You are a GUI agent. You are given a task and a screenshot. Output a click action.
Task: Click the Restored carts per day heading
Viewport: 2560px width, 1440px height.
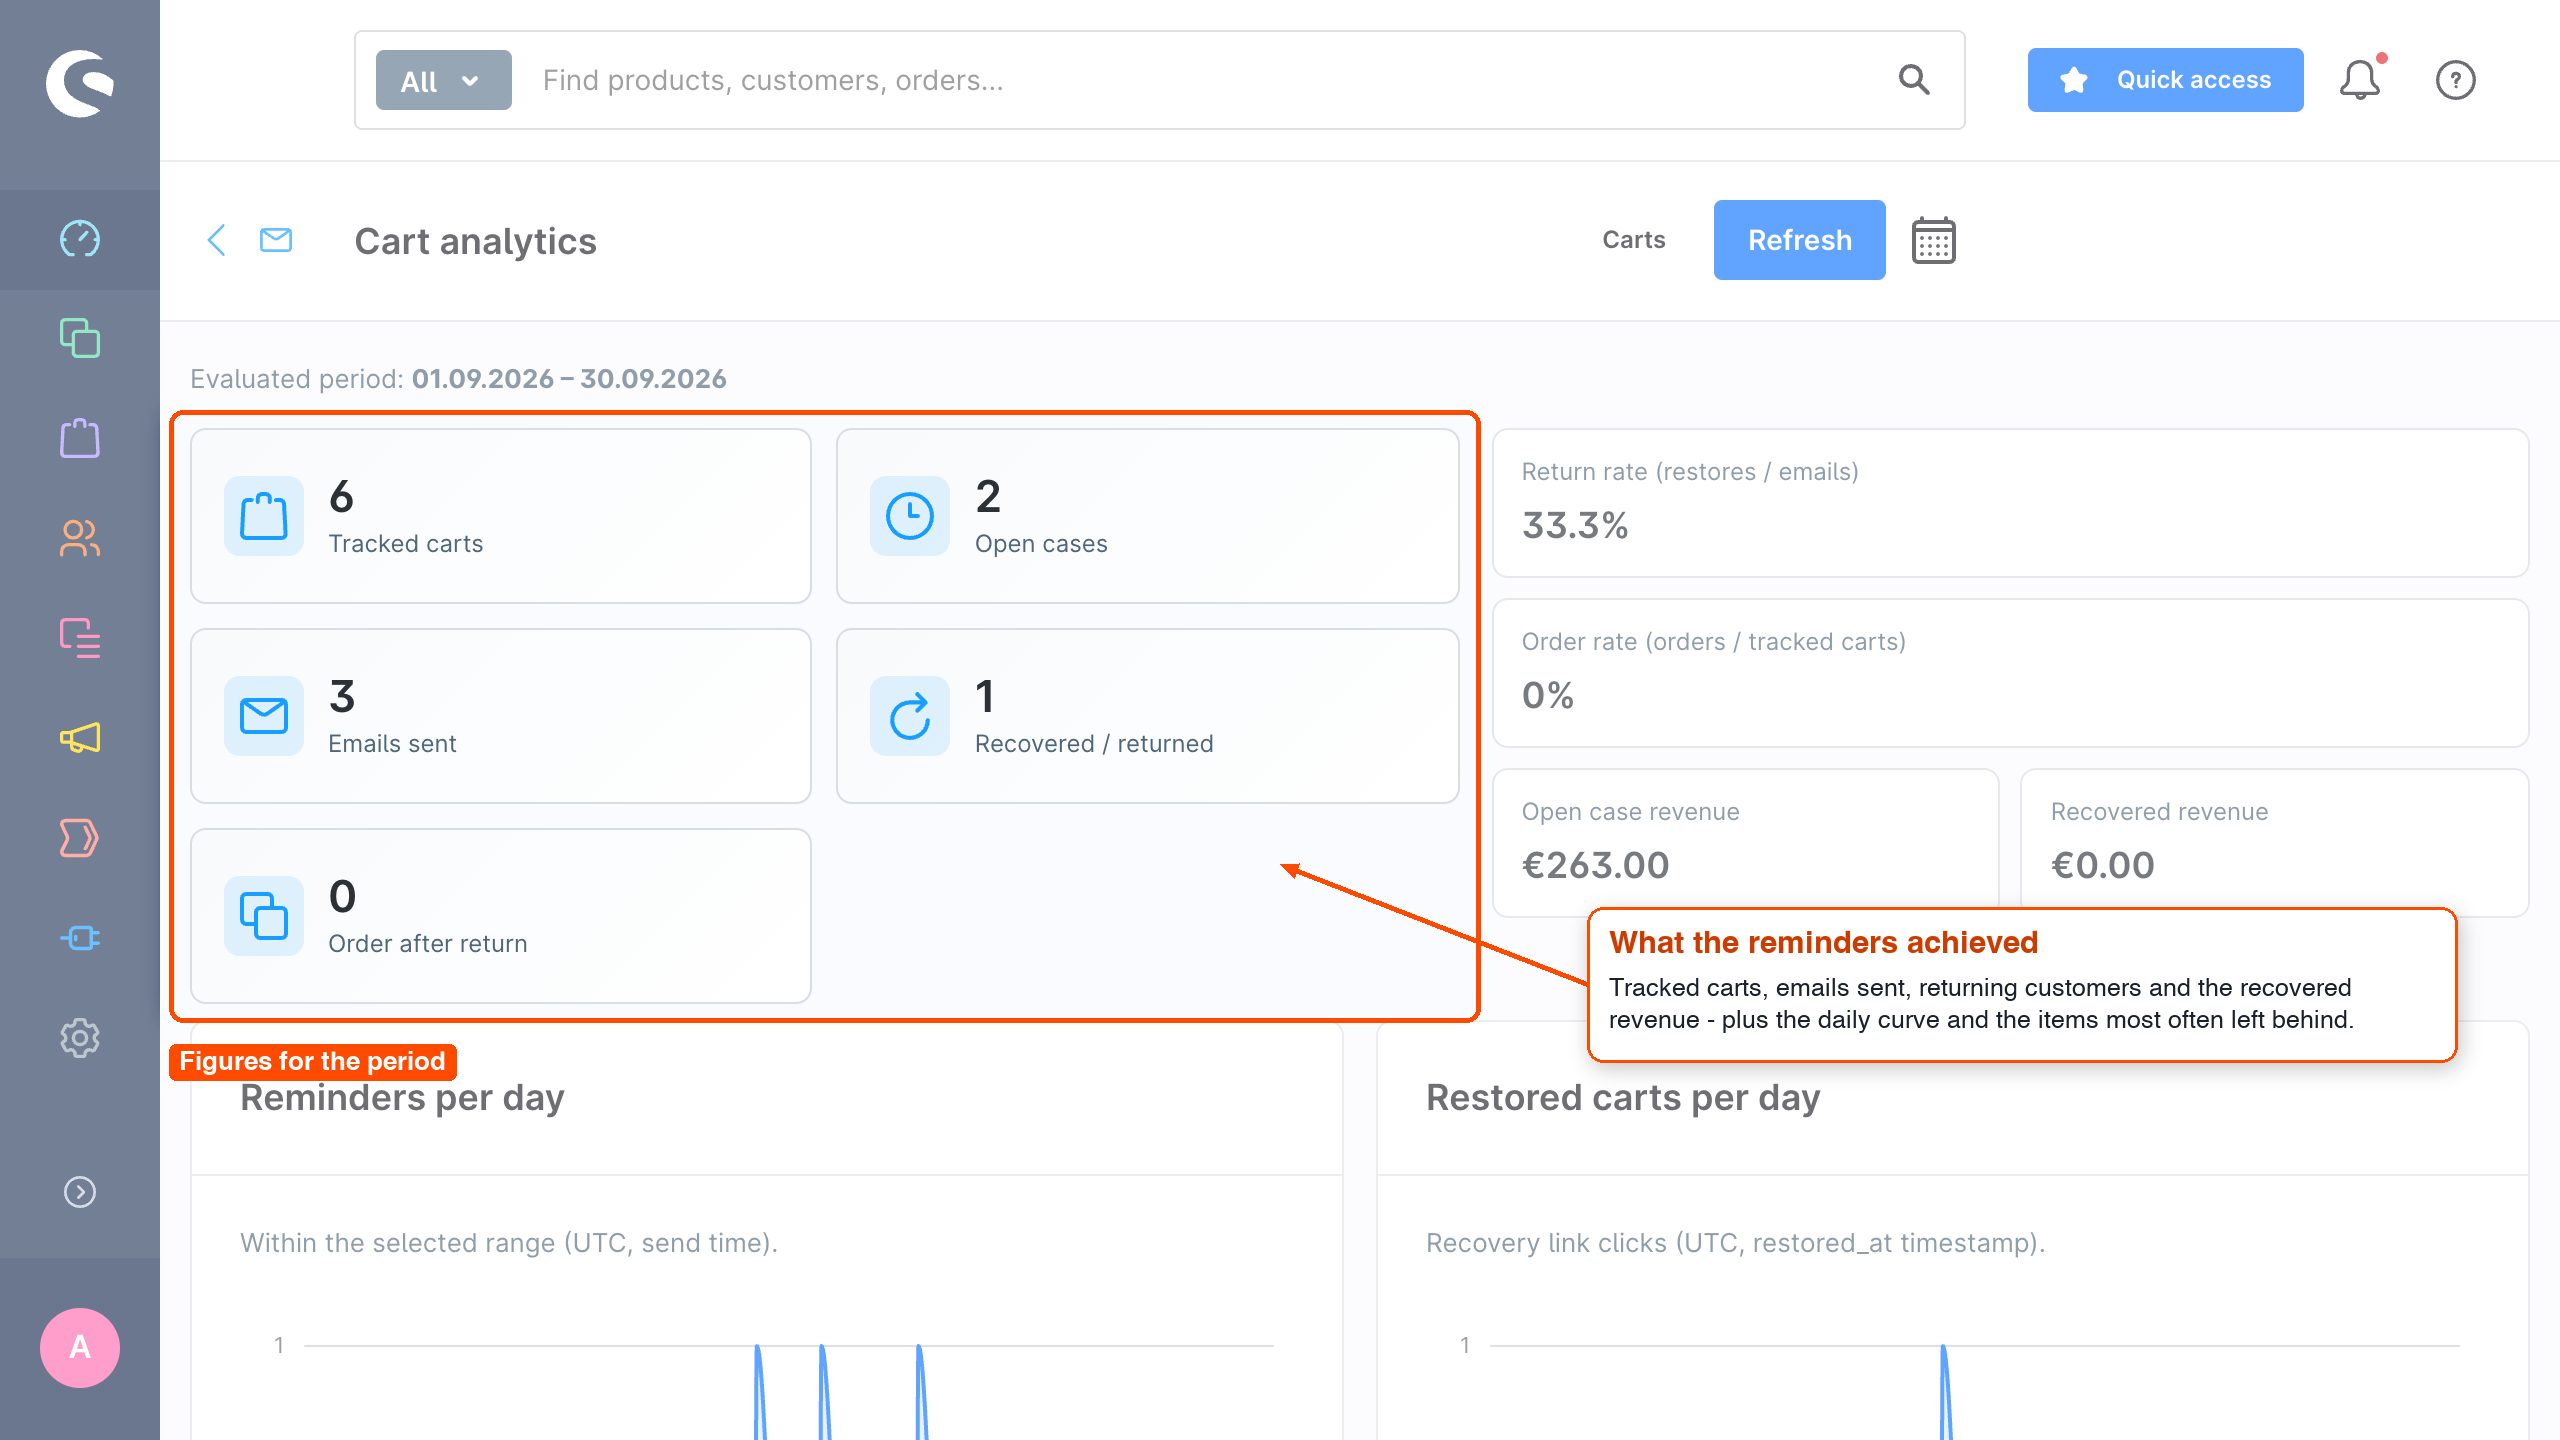pyautogui.click(x=1622, y=1098)
